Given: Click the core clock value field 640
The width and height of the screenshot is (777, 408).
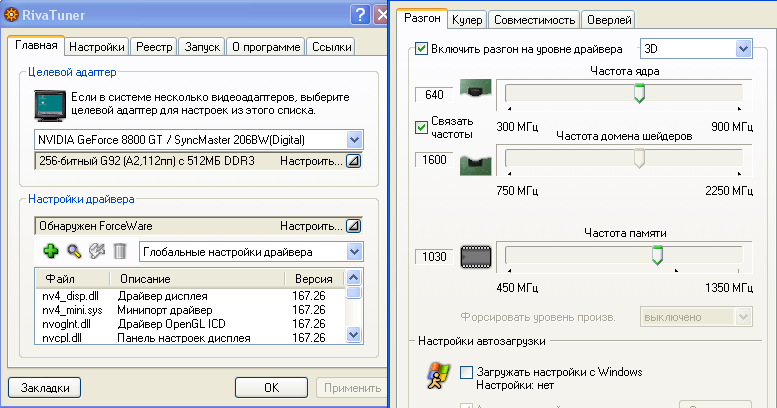Looking at the screenshot, I should coord(434,94).
